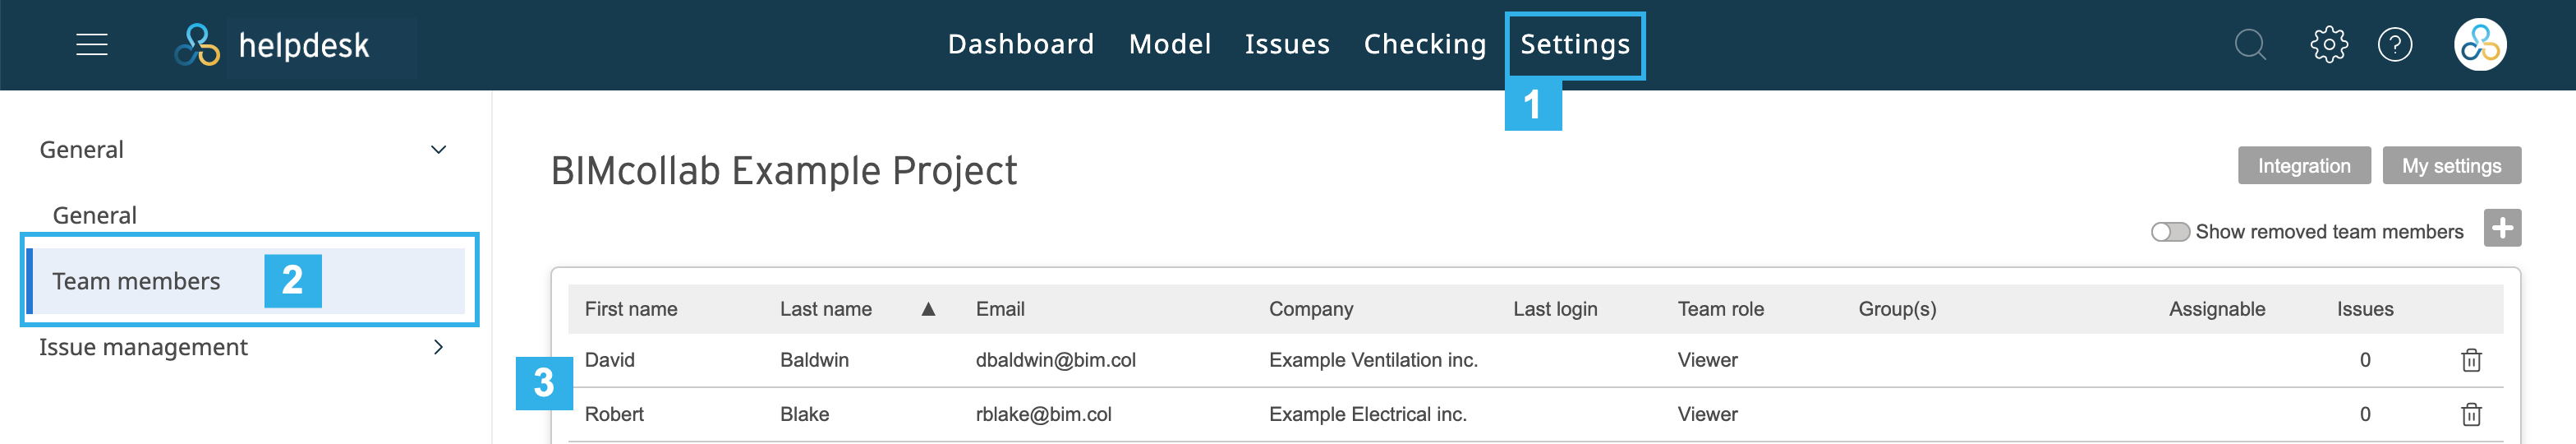Sort by Last name arrow

928,309
